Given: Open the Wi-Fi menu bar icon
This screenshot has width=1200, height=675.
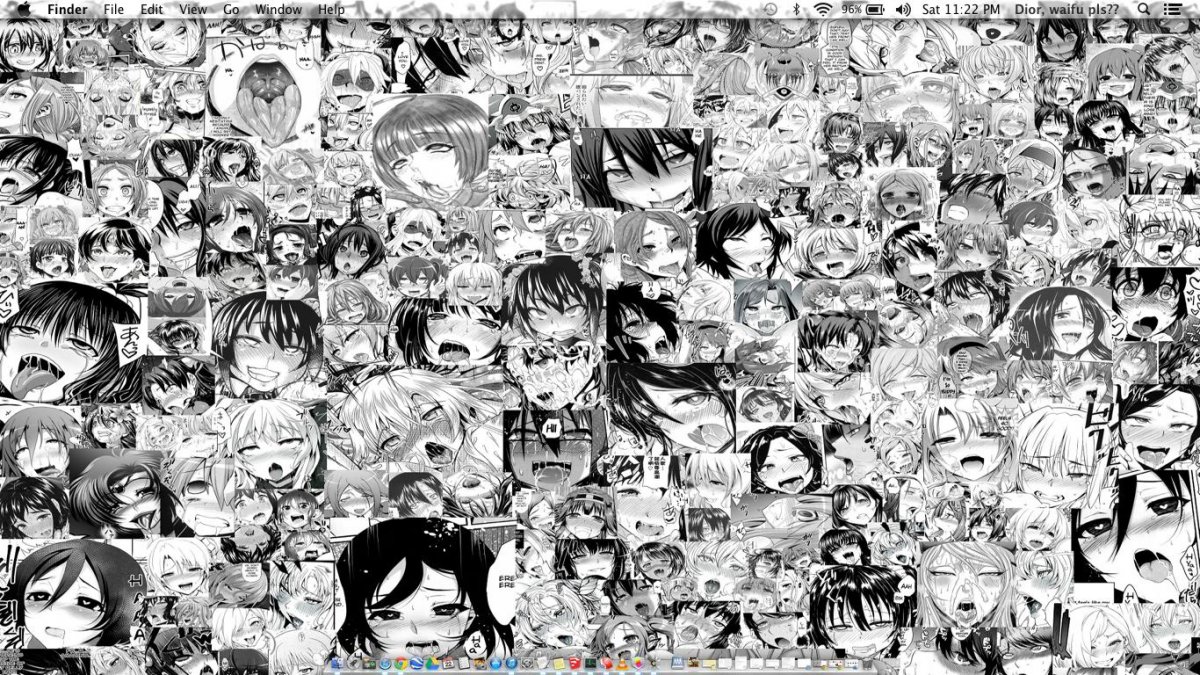Looking at the screenshot, I should (822, 9).
